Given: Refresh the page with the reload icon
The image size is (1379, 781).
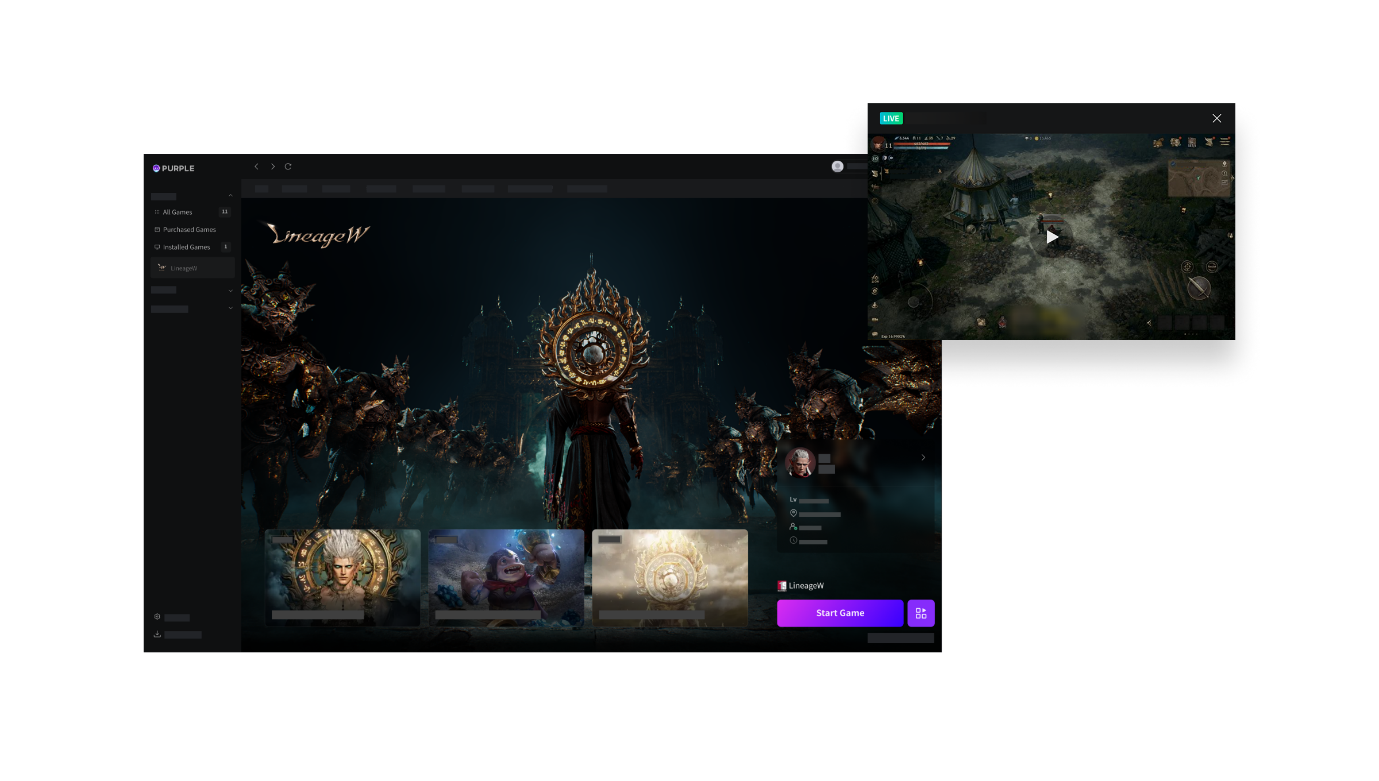Looking at the screenshot, I should pyautogui.click(x=288, y=167).
